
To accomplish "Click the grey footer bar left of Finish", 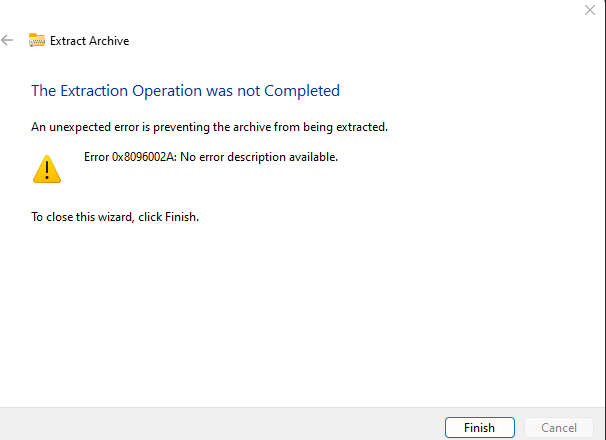I will pyautogui.click(x=222, y=424).
